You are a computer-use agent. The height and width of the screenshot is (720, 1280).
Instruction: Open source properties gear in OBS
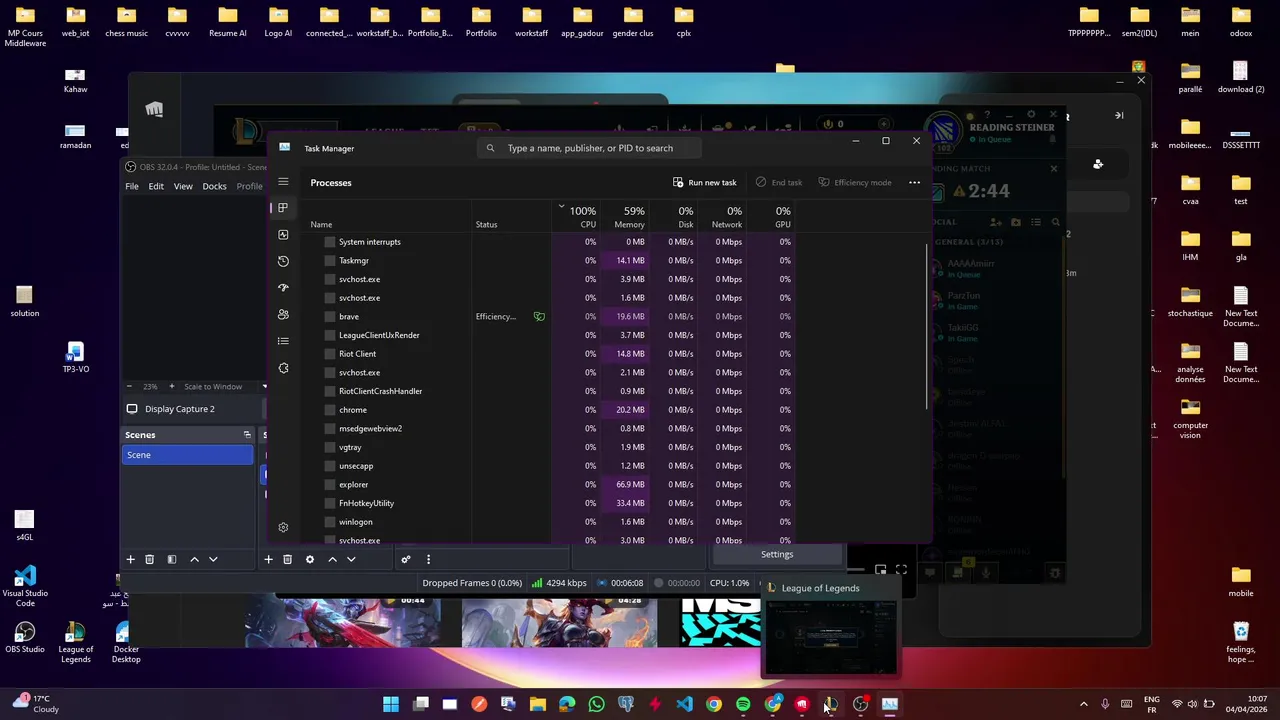click(x=310, y=559)
